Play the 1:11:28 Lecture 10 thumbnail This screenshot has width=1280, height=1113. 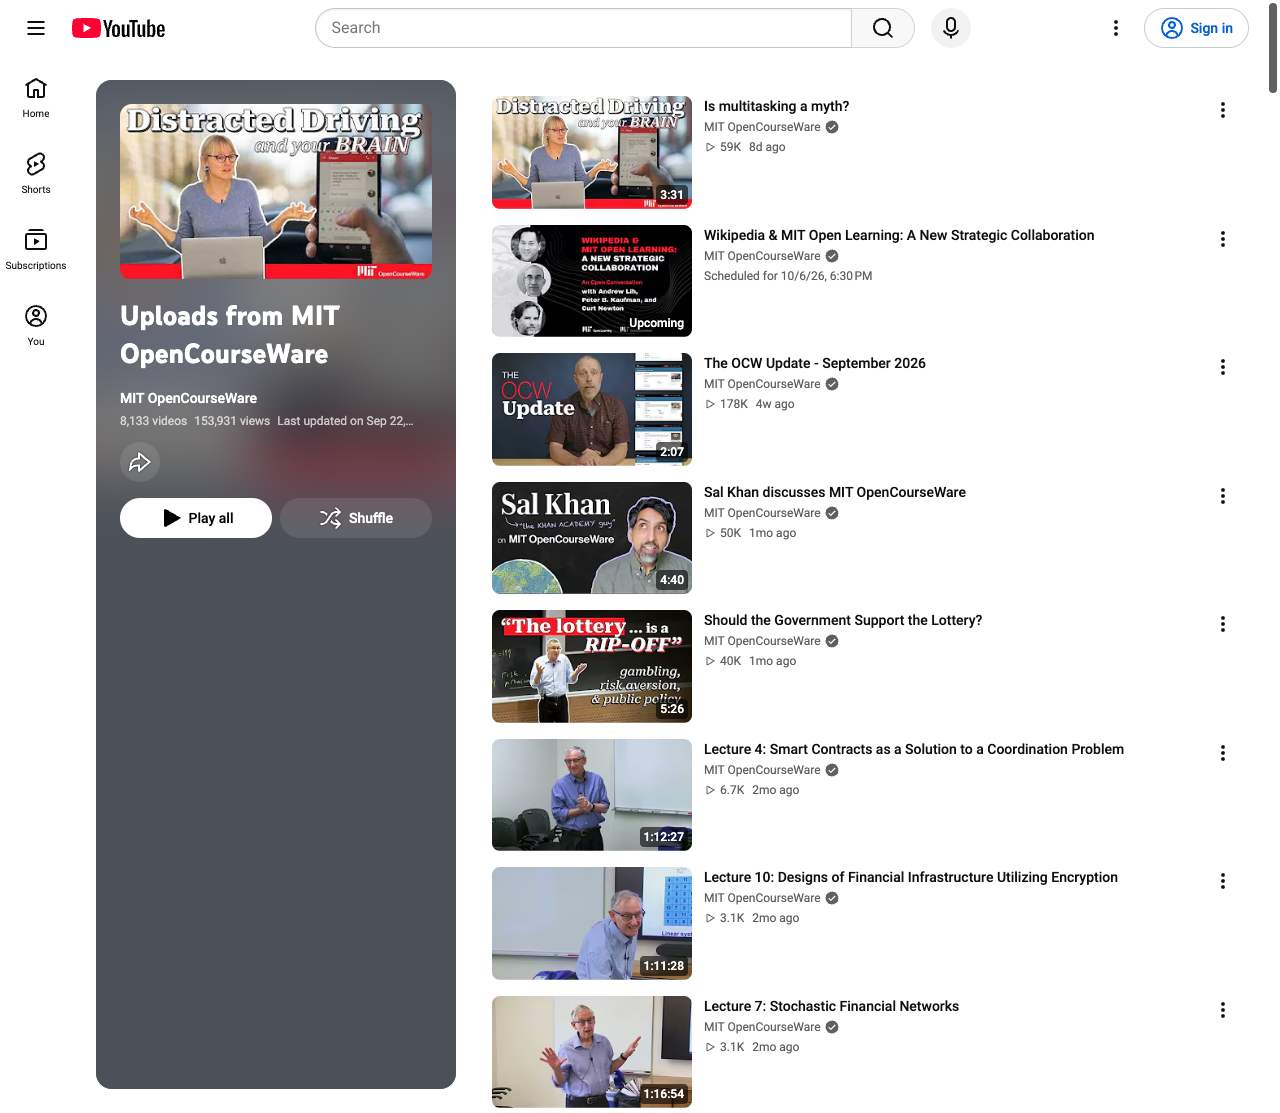point(592,923)
